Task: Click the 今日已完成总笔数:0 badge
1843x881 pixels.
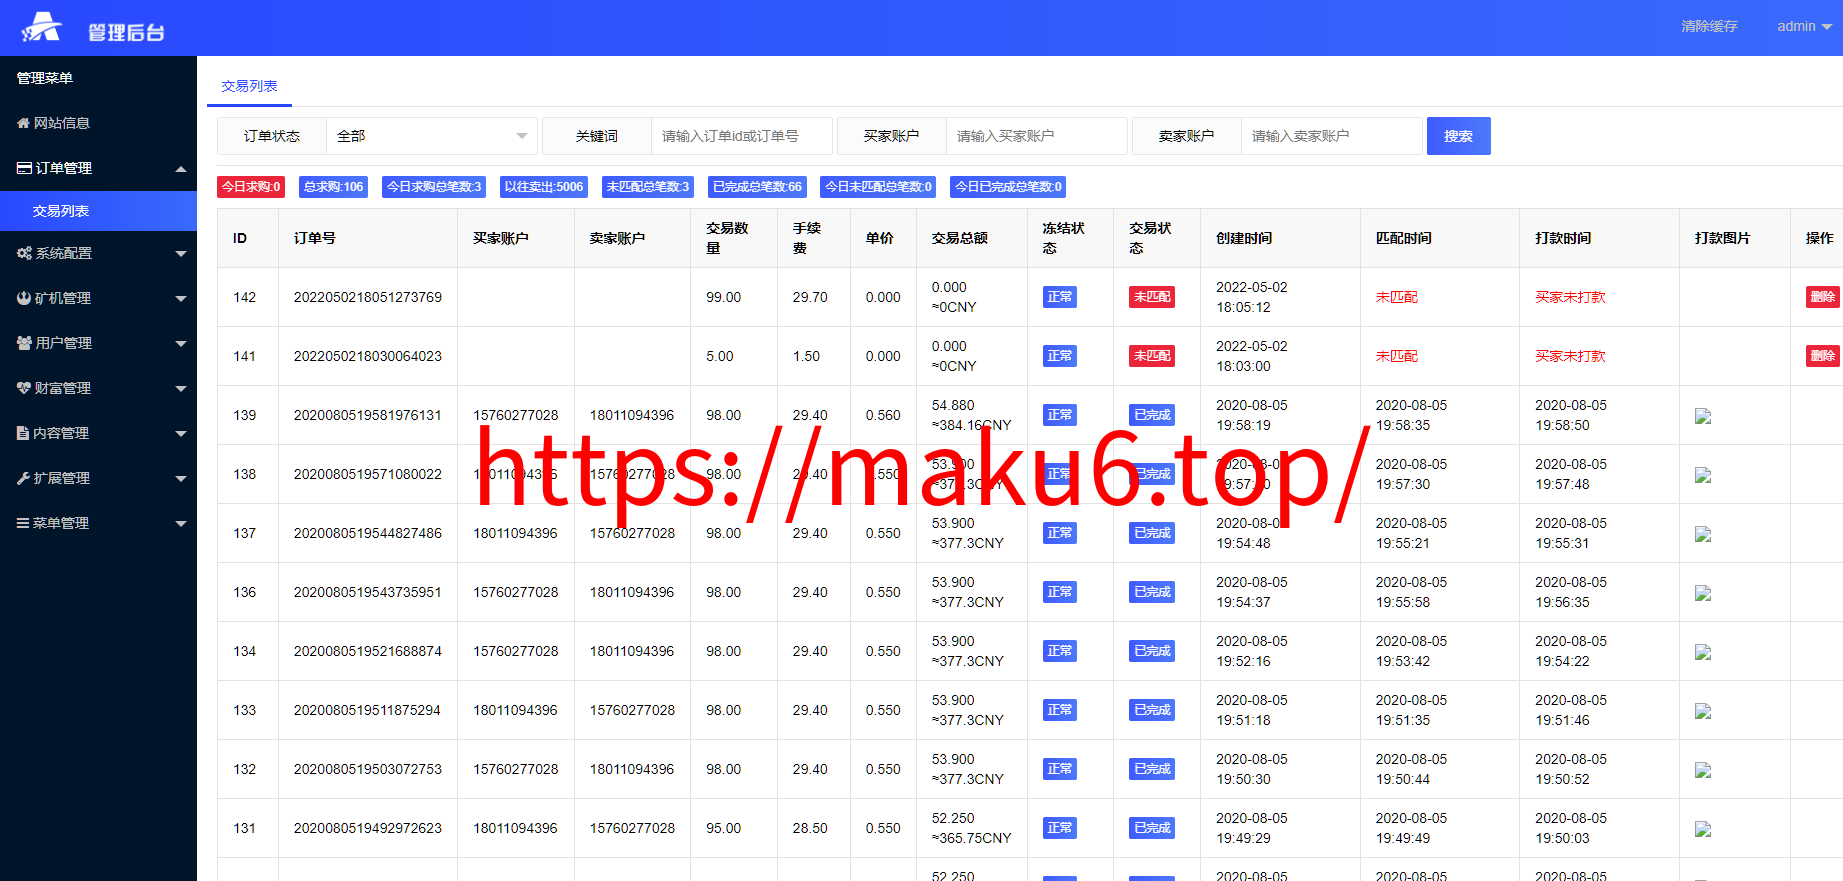Action: pos(1008,187)
